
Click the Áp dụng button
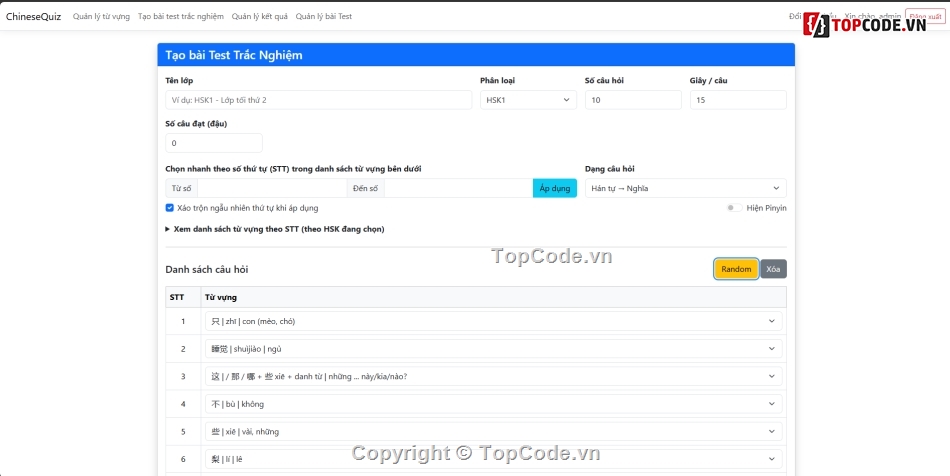click(555, 188)
